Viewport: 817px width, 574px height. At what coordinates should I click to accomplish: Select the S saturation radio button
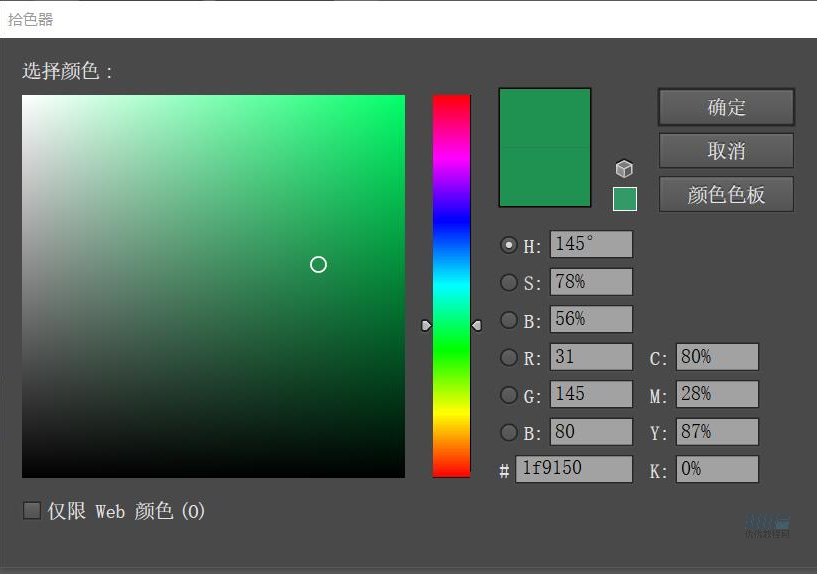(x=509, y=283)
